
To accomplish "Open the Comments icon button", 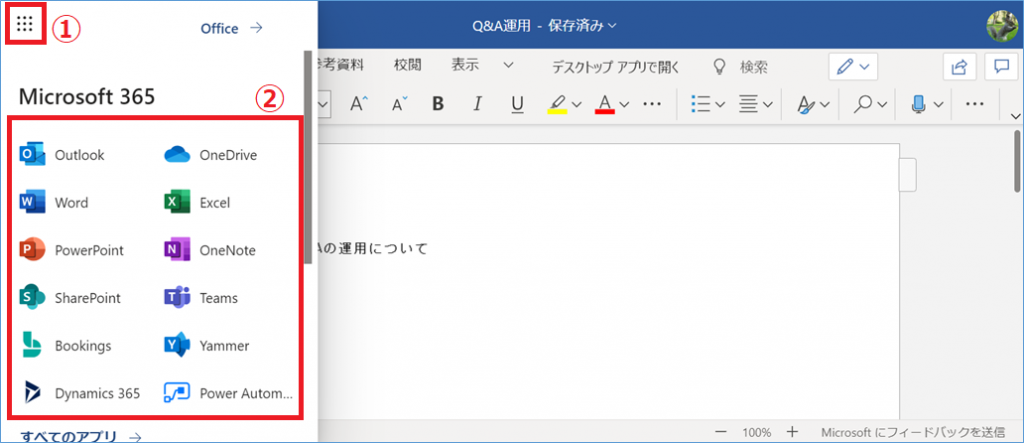I will pyautogui.click(x=1001, y=67).
